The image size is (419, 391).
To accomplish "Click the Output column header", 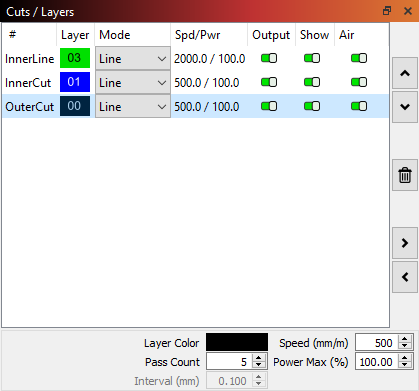I will [271, 35].
